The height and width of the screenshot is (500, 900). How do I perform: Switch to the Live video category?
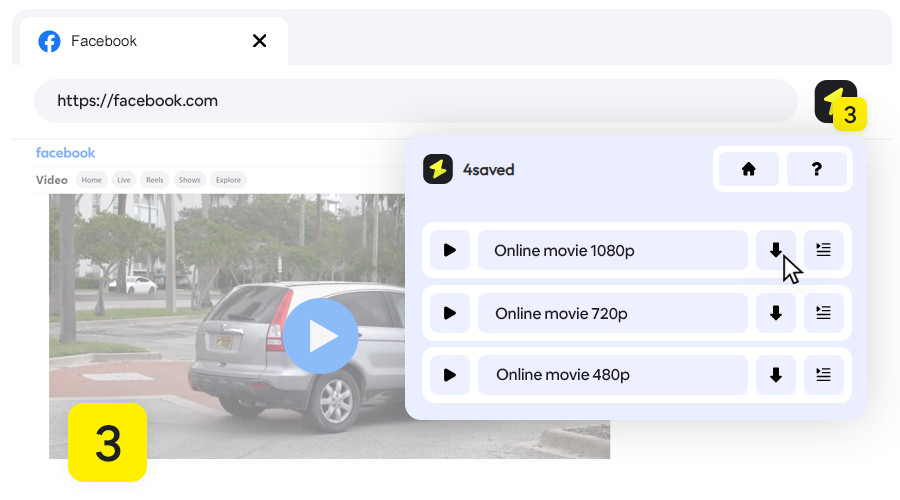point(124,180)
